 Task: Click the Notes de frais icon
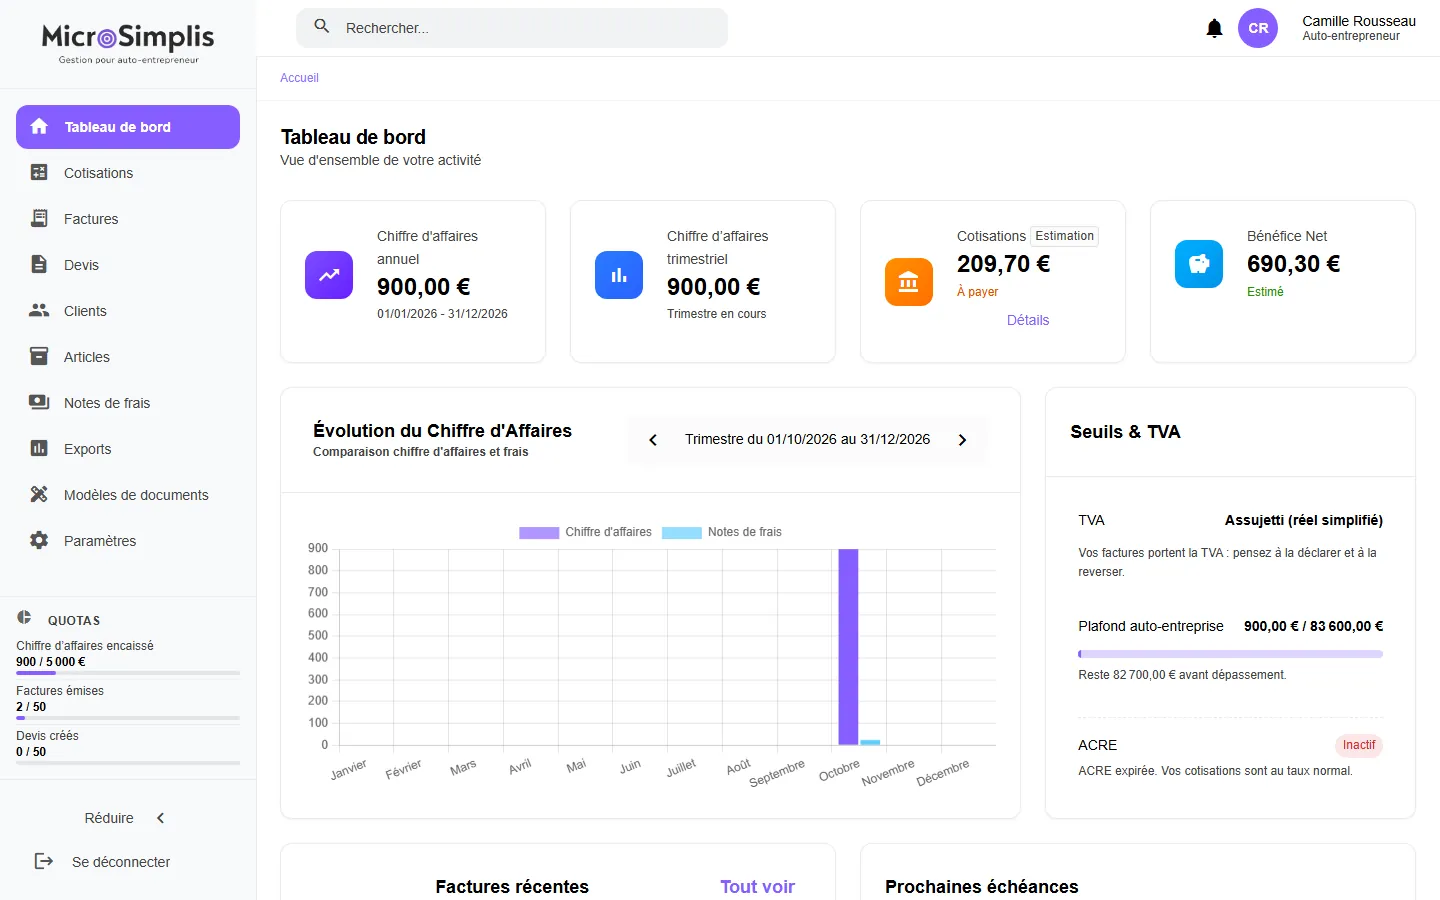(39, 403)
